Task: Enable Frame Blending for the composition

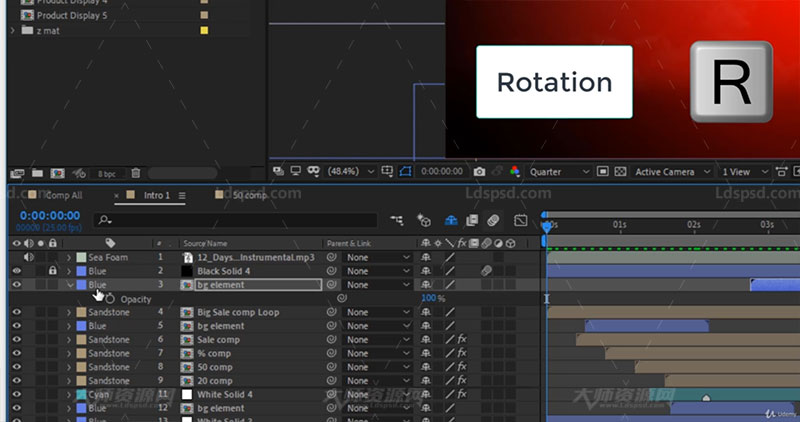Action: (472, 220)
